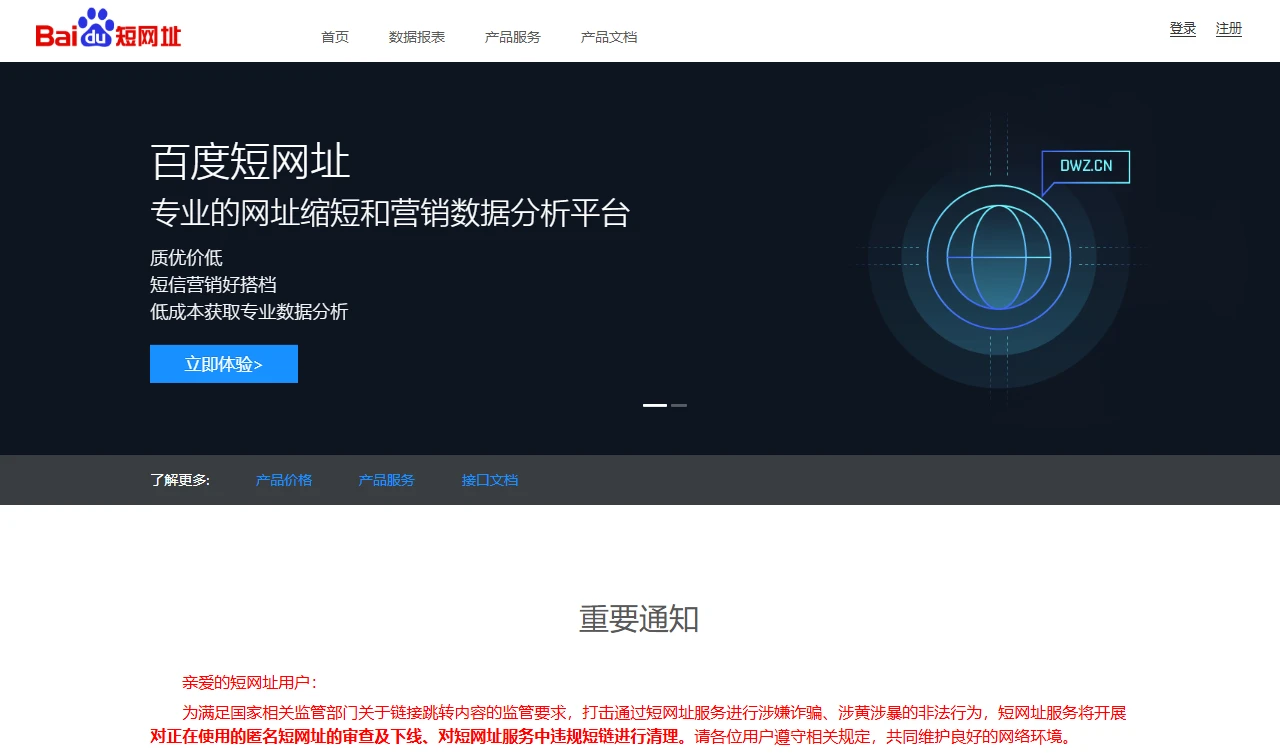Viewport: 1280px width, 753px height.
Task: Click the 低成本获取专业数据分析 text line
Action: 249,312
